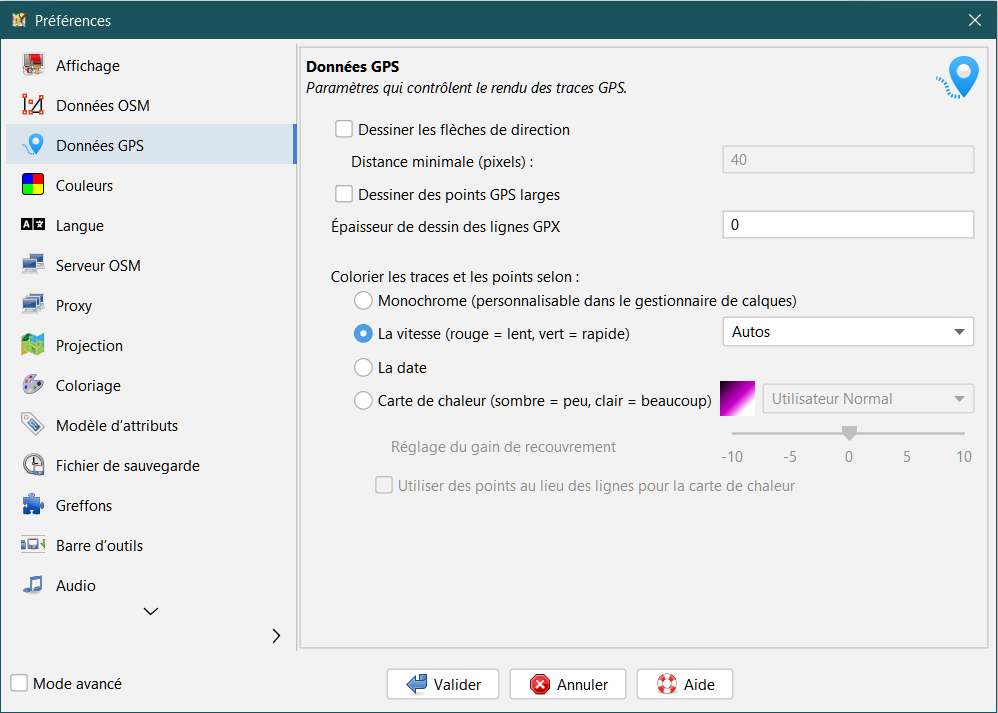Viewport: 998px width, 713px height.
Task: Open the Serveur OSM preferences tab
Action: [98, 266]
